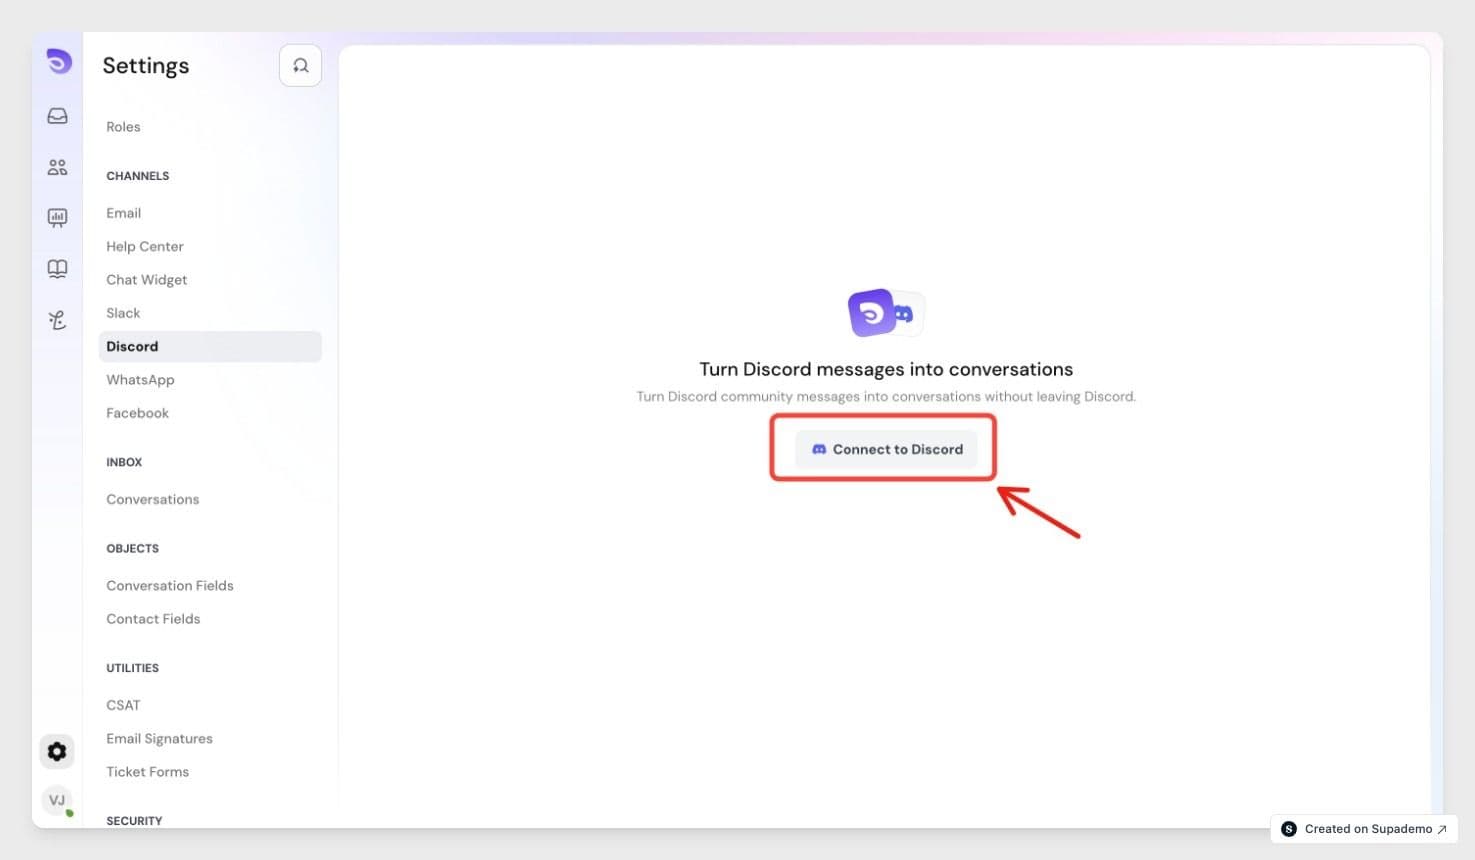Open Facebook channel settings
The image size is (1475, 860).
coord(137,413)
